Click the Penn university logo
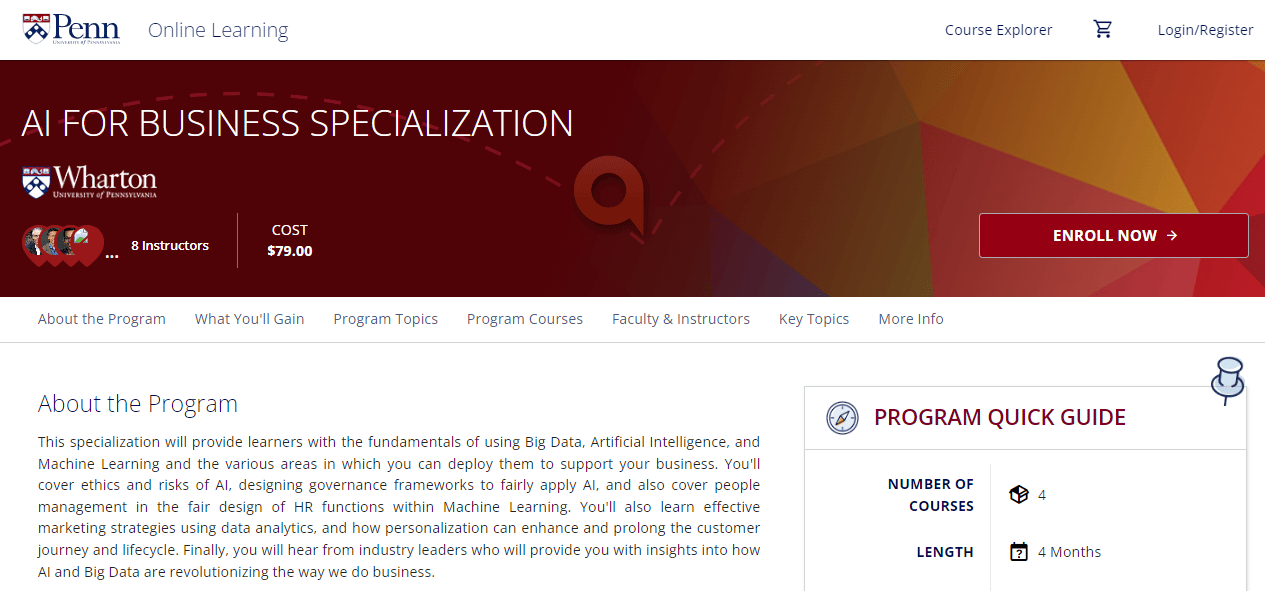1265x591 pixels. click(71, 29)
